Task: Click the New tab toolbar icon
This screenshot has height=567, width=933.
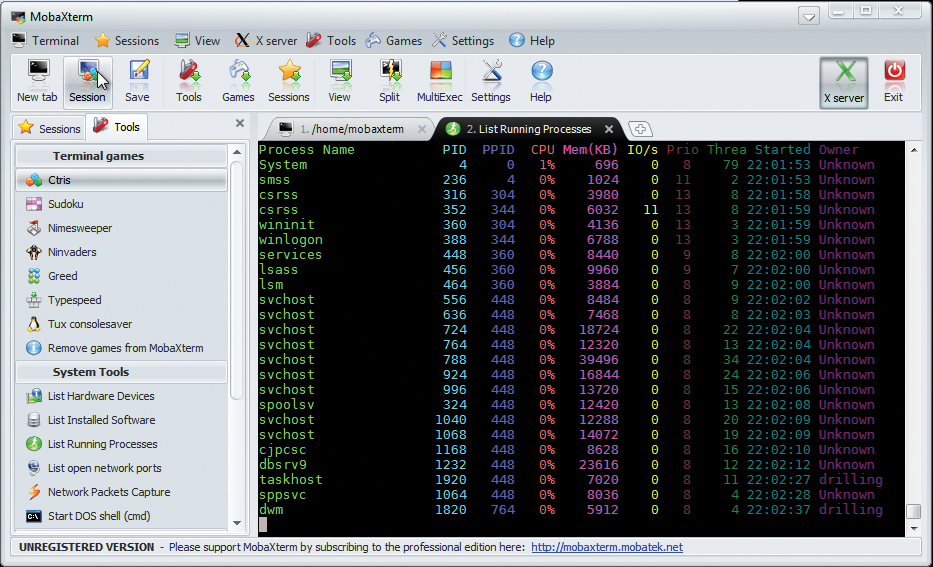Action: [x=37, y=82]
